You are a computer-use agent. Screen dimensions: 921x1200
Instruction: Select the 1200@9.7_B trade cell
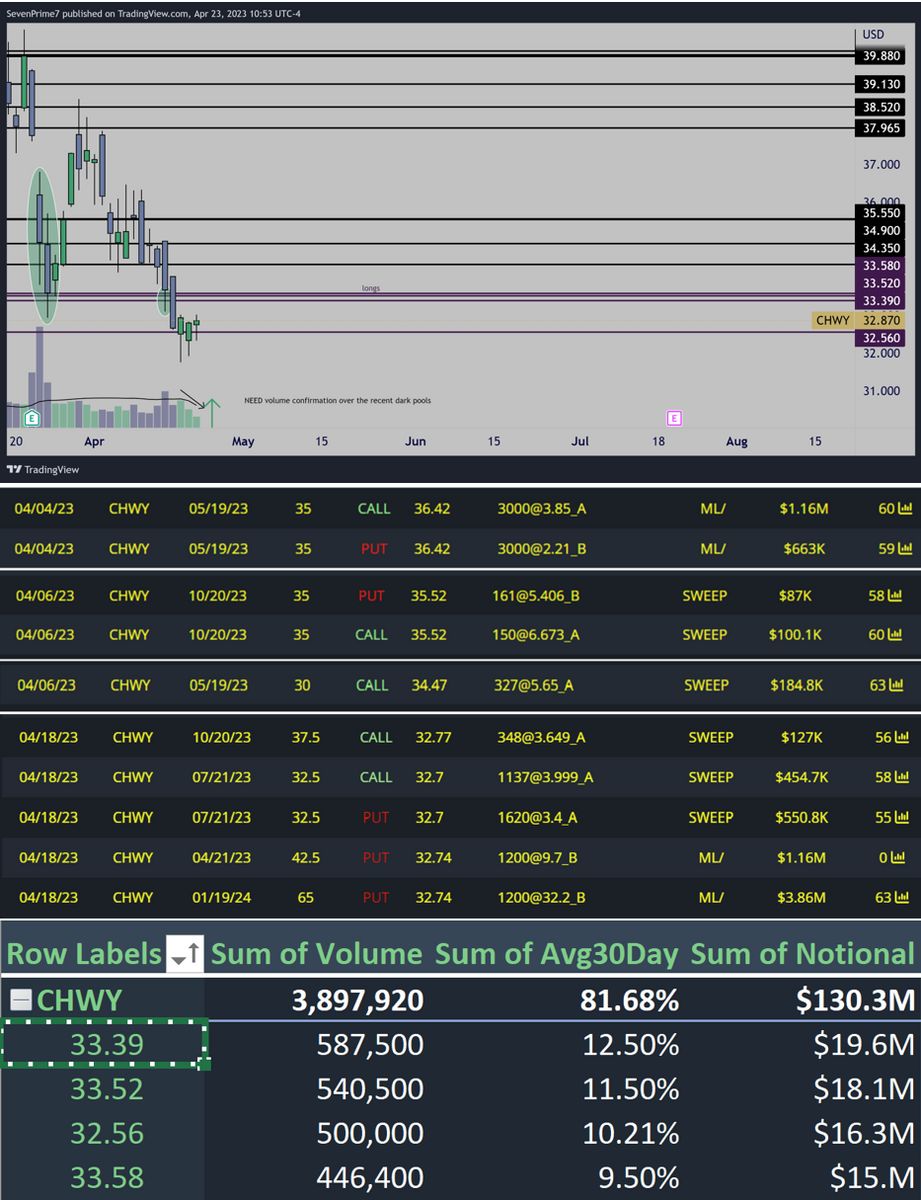pyautogui.click(x=538, y=858)
